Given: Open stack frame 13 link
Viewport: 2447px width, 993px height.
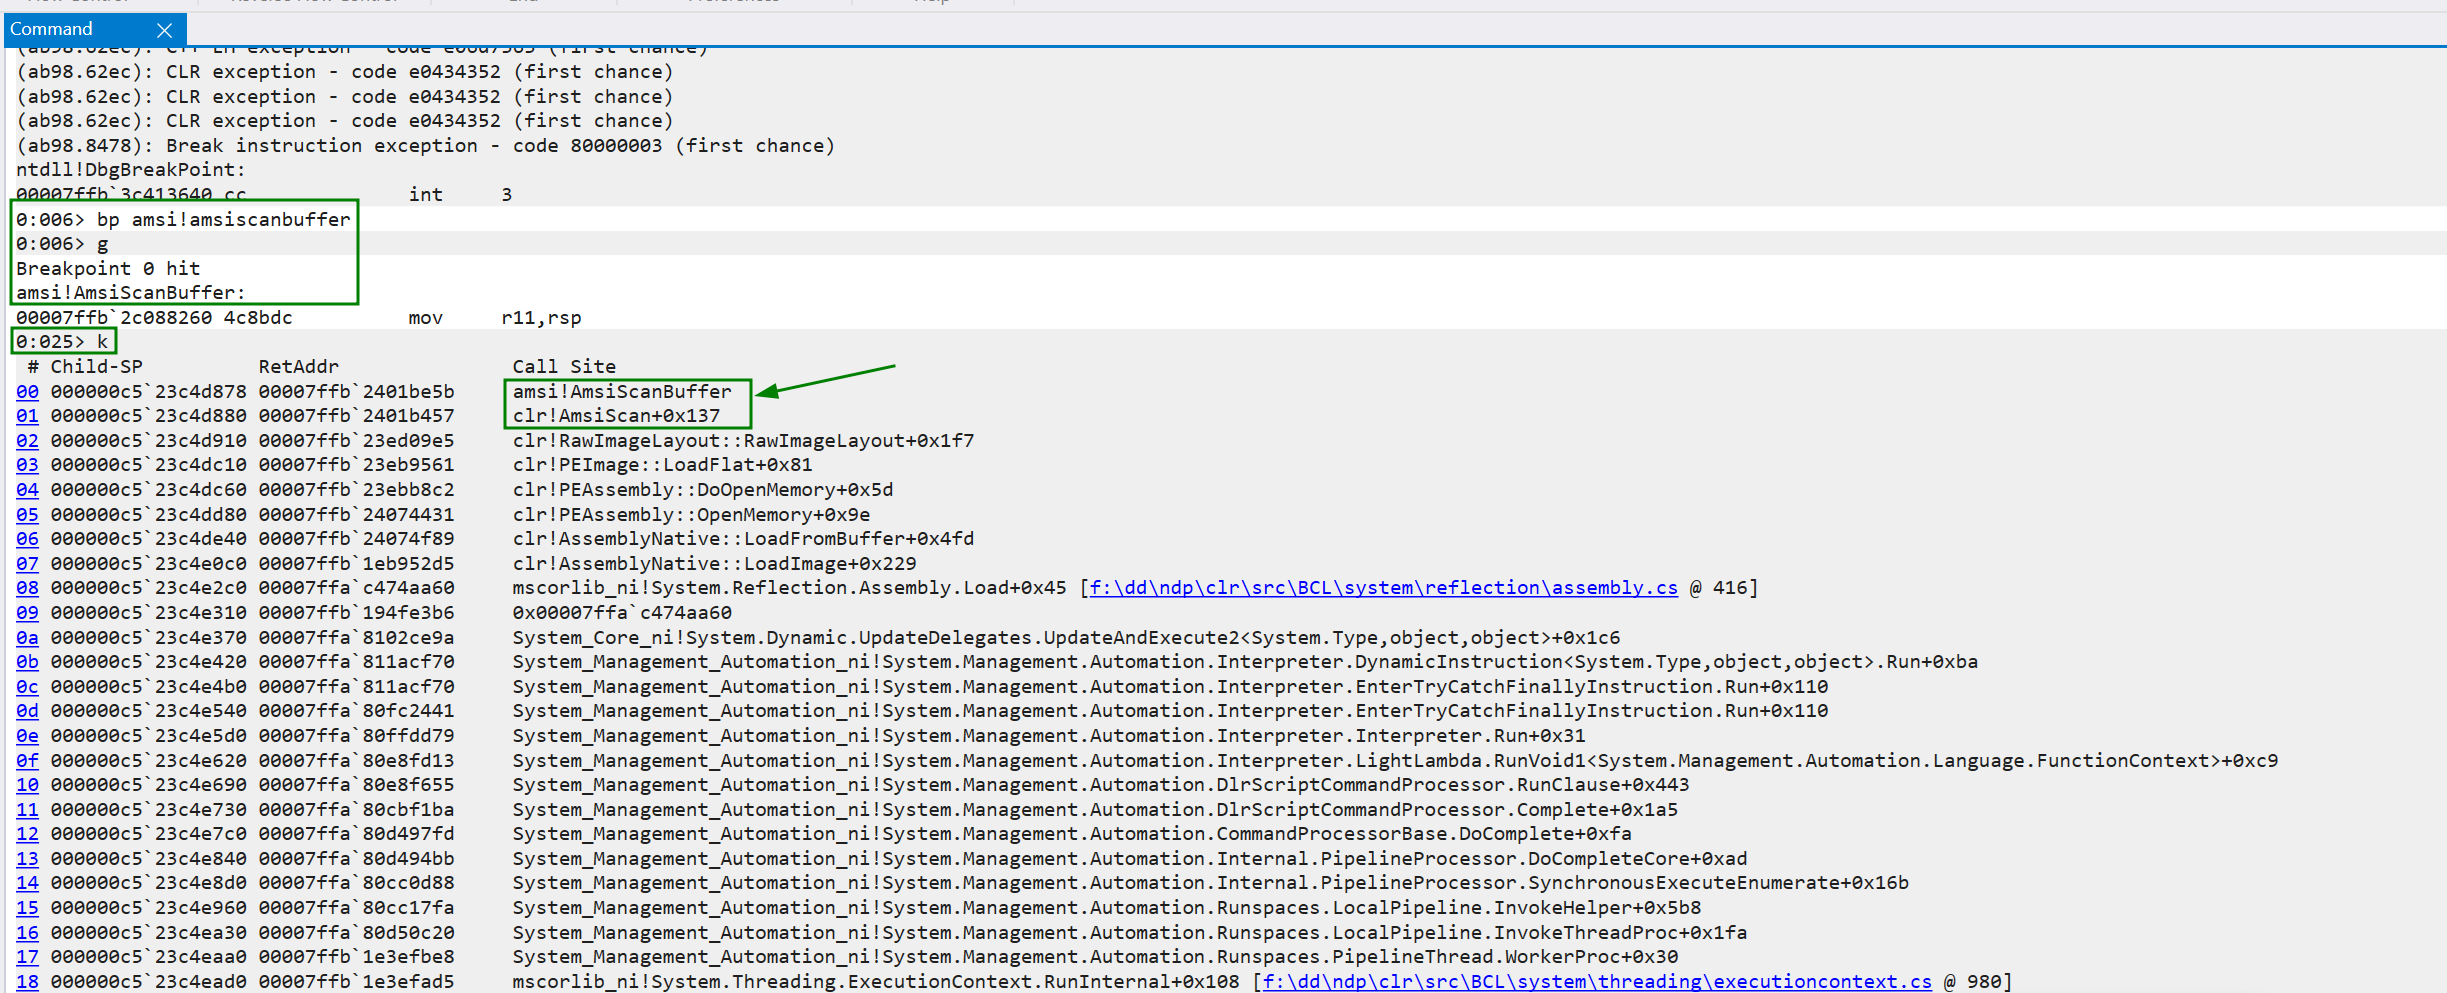Looking at the screenshot, I should coord(27,859).
